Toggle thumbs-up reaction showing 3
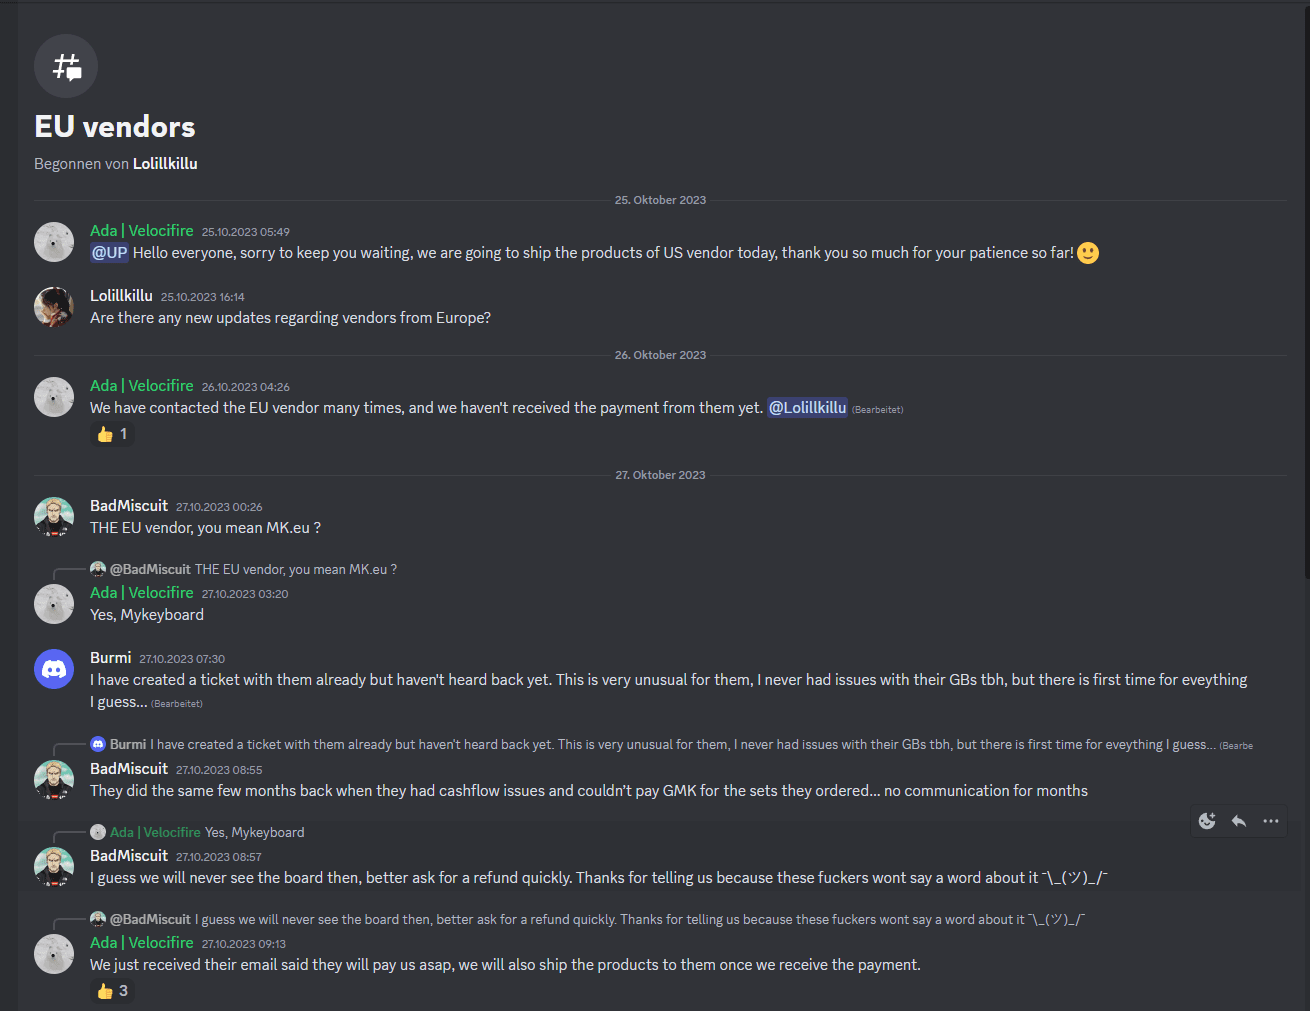Screen dimensions: 1310x1011 112,991
